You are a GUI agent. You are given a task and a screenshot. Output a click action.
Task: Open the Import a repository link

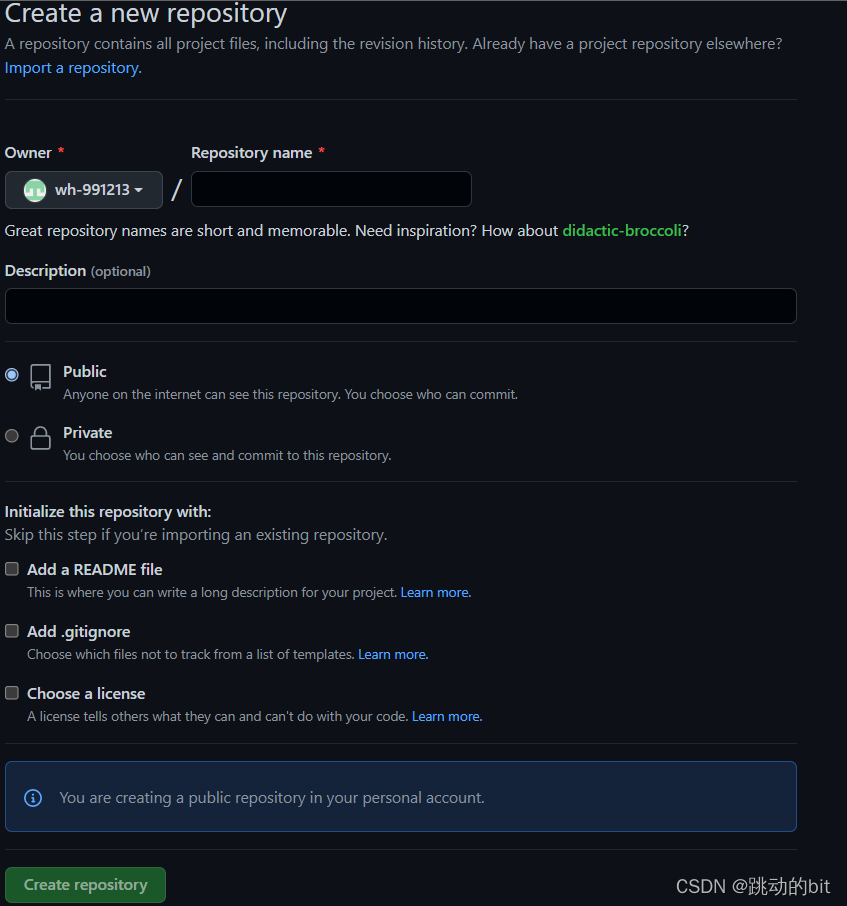[73, 68]
